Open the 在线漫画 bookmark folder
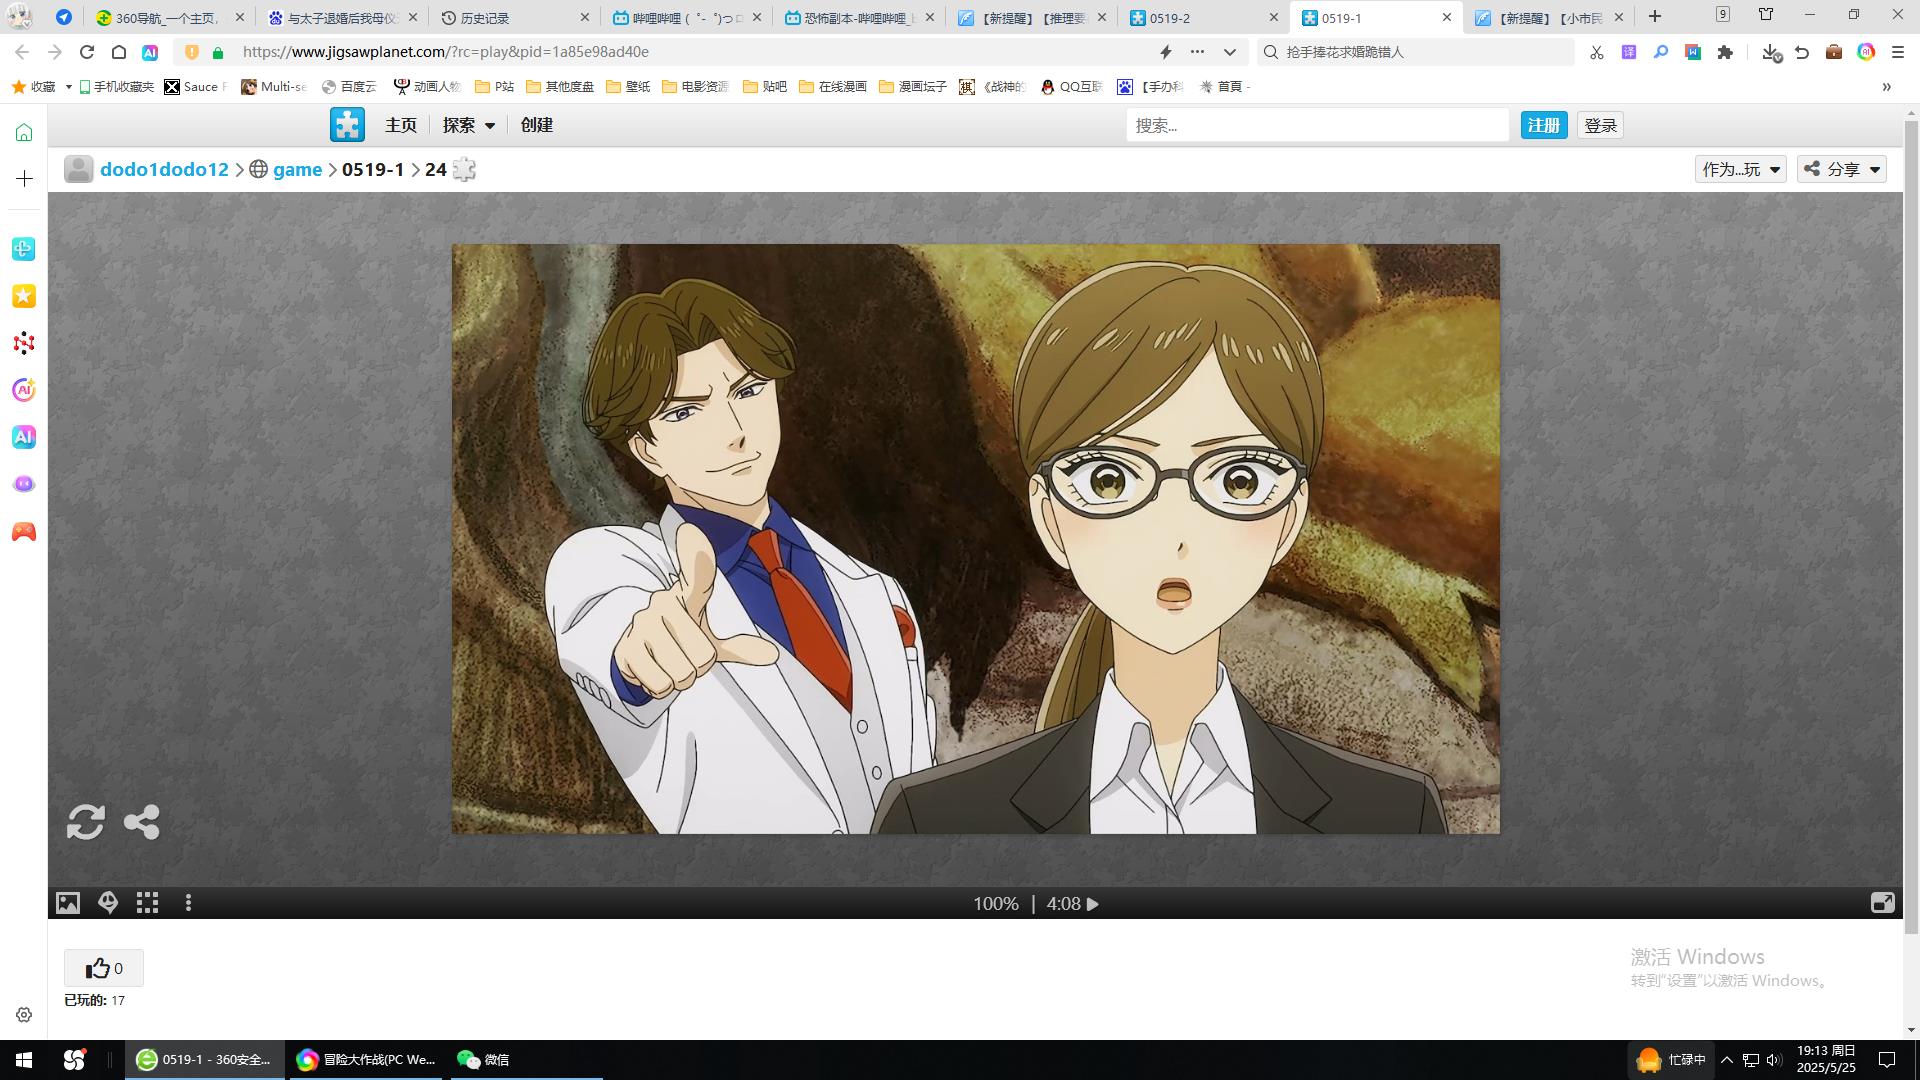1920x1080 pixels. tap(833, 87)
